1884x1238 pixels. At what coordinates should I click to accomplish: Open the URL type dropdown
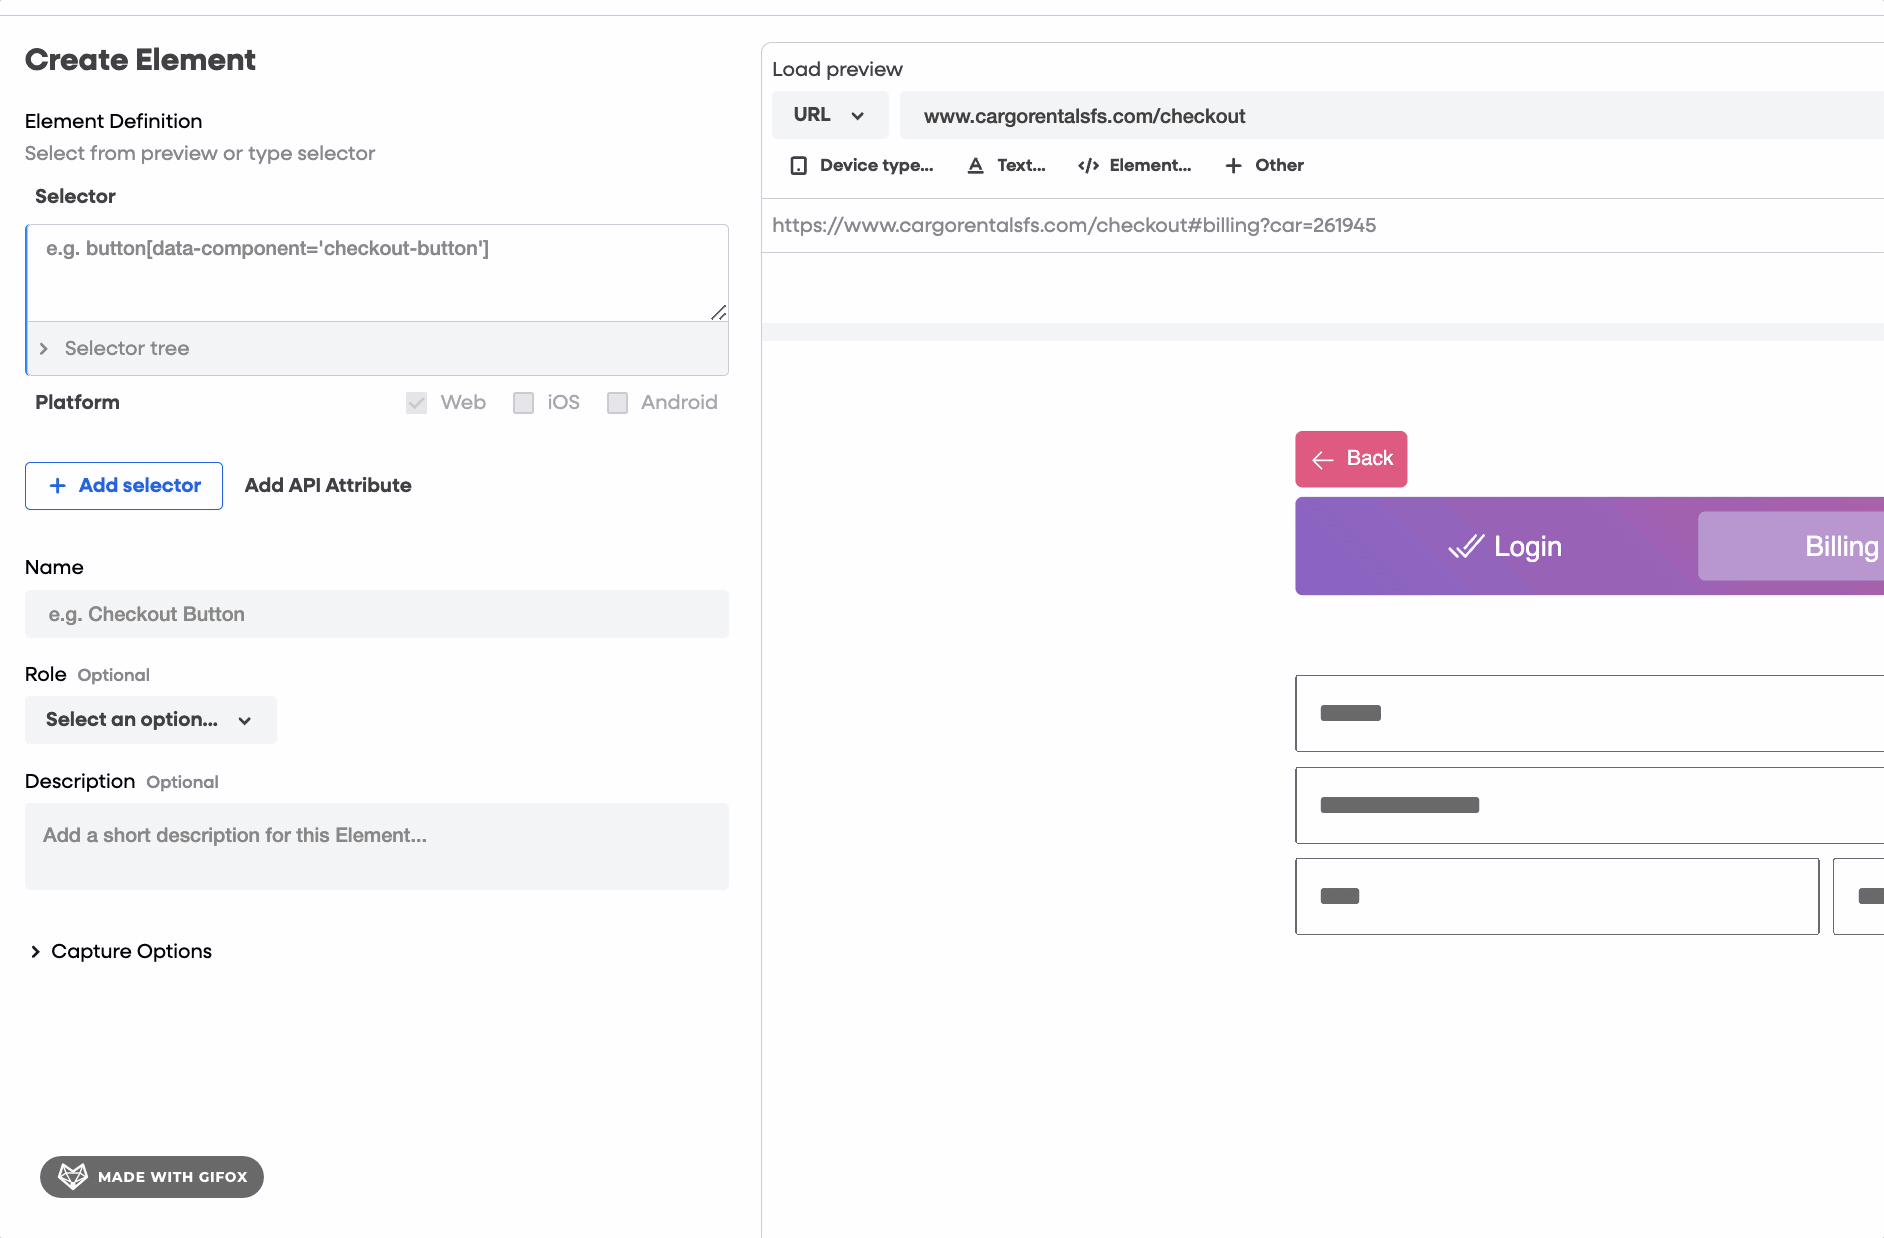(829, 115)
